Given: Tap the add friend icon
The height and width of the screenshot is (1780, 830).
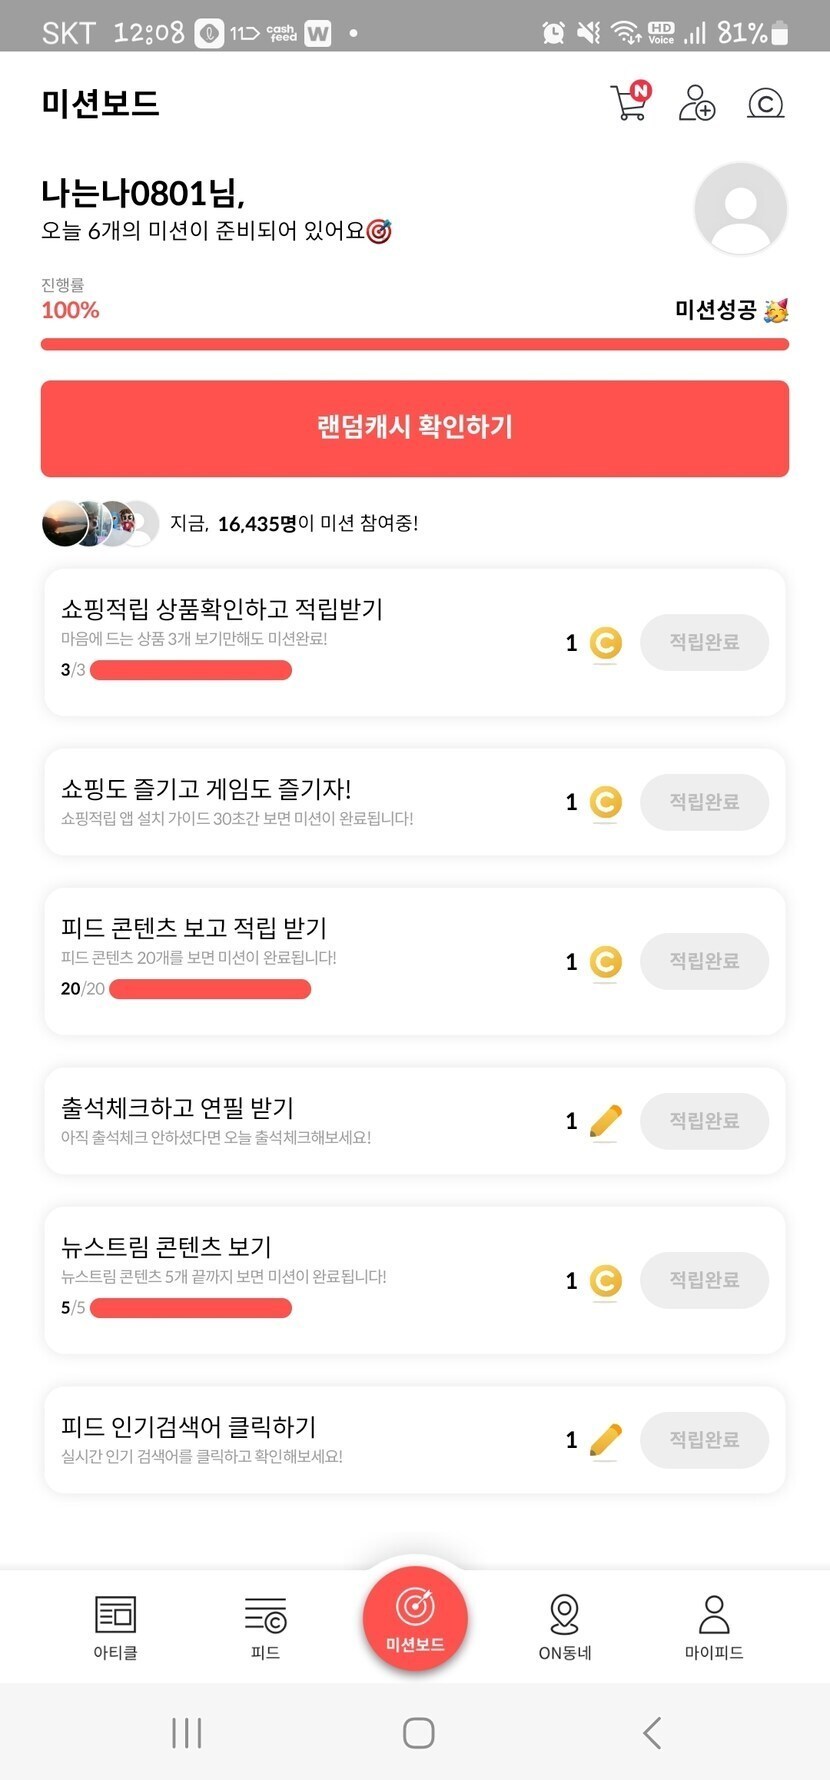Looking at the screenshot, I should [697, 102].
